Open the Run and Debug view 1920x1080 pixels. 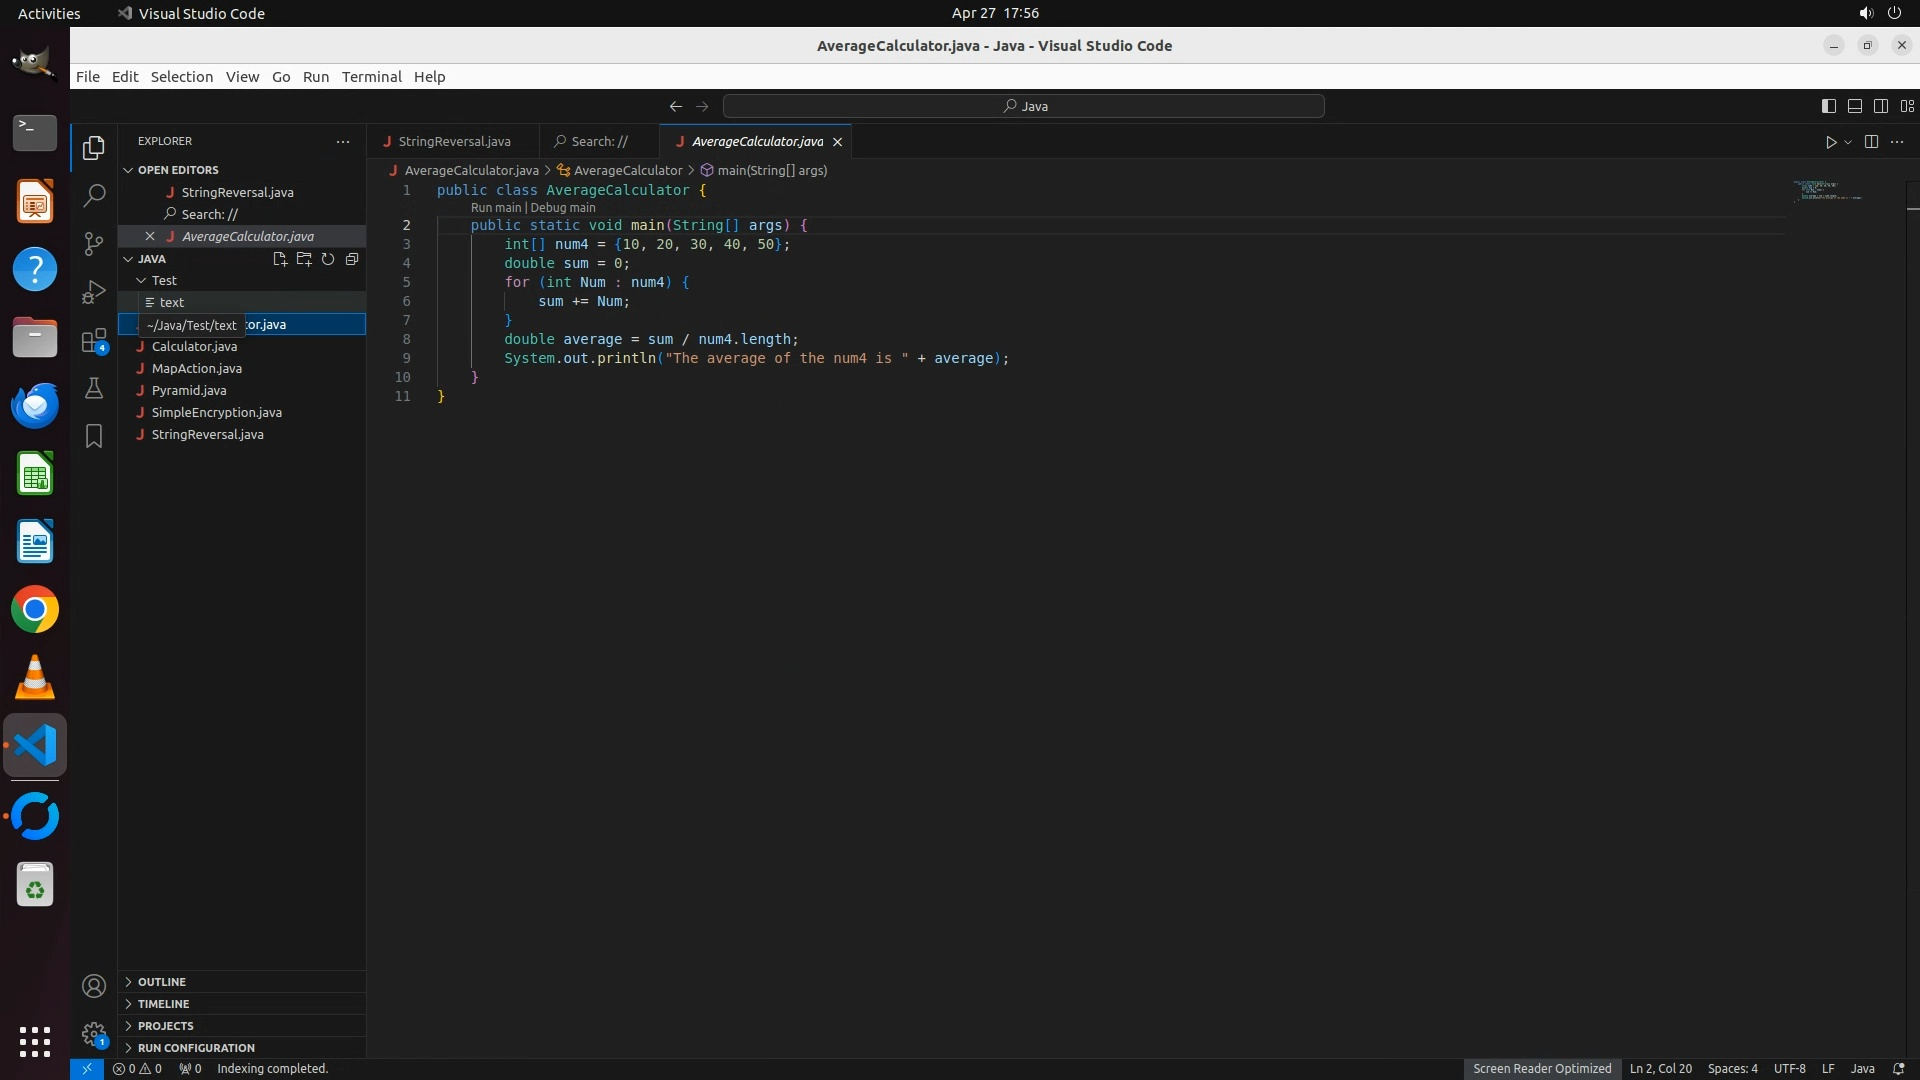(x=94, y=292)
